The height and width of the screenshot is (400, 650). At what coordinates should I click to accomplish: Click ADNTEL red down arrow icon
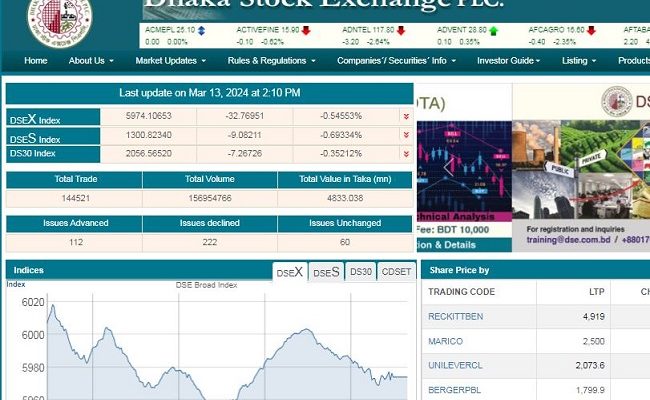click(x=403, y=31)
